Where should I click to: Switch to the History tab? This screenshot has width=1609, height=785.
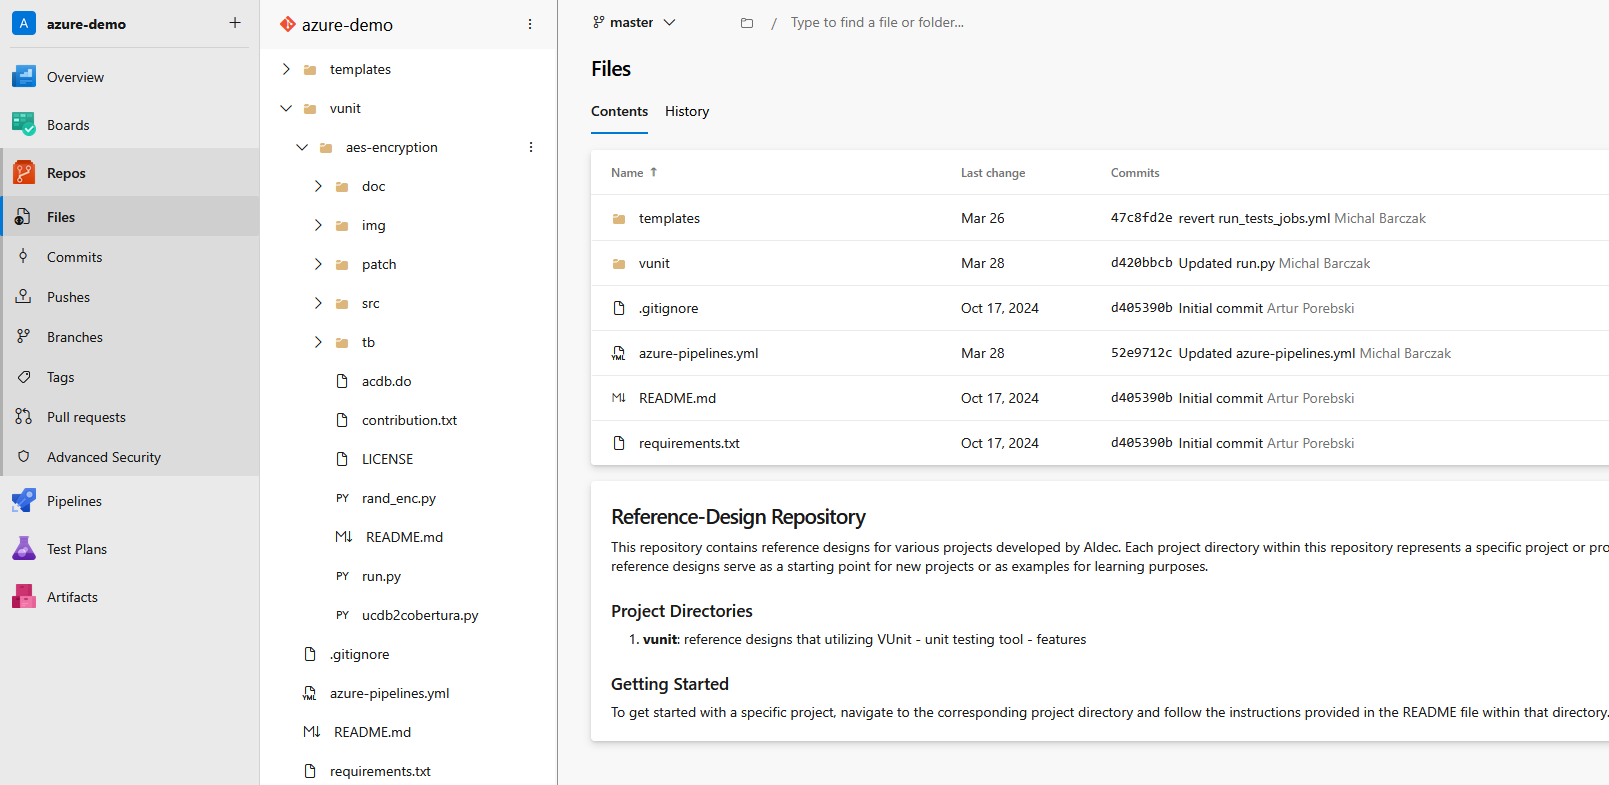(x=687, y=111)
